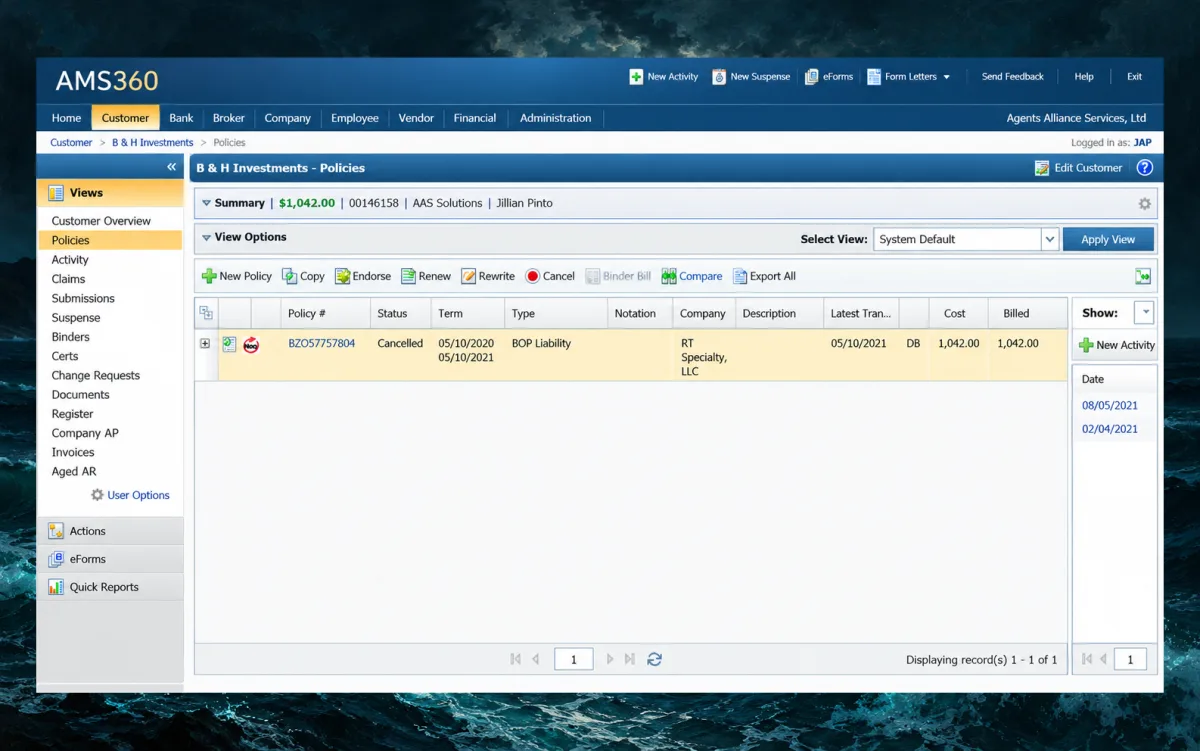Click the expand-all icon in grid header
This screenshot has height=751, width=1200.
pos(206,313)
